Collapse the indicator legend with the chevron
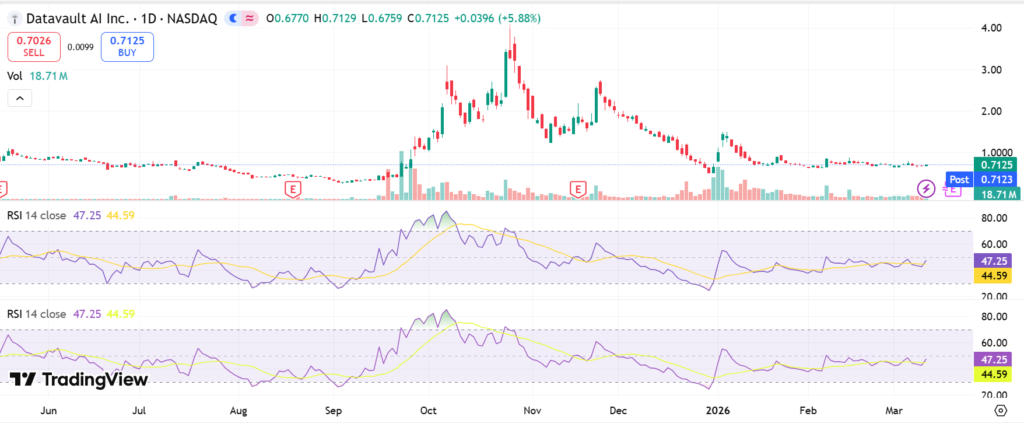 coord(19,98)
